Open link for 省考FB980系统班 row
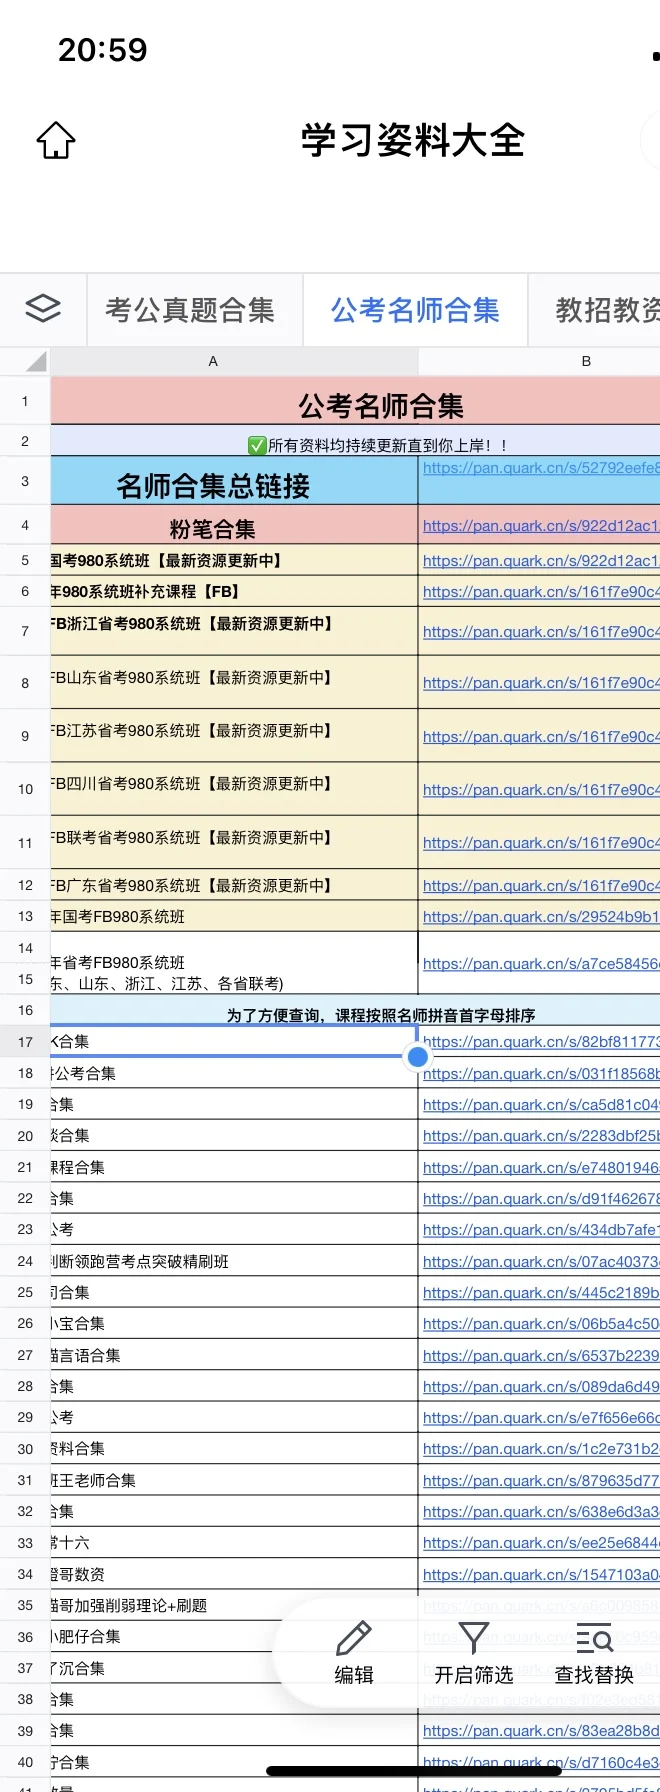 [541, 964]
